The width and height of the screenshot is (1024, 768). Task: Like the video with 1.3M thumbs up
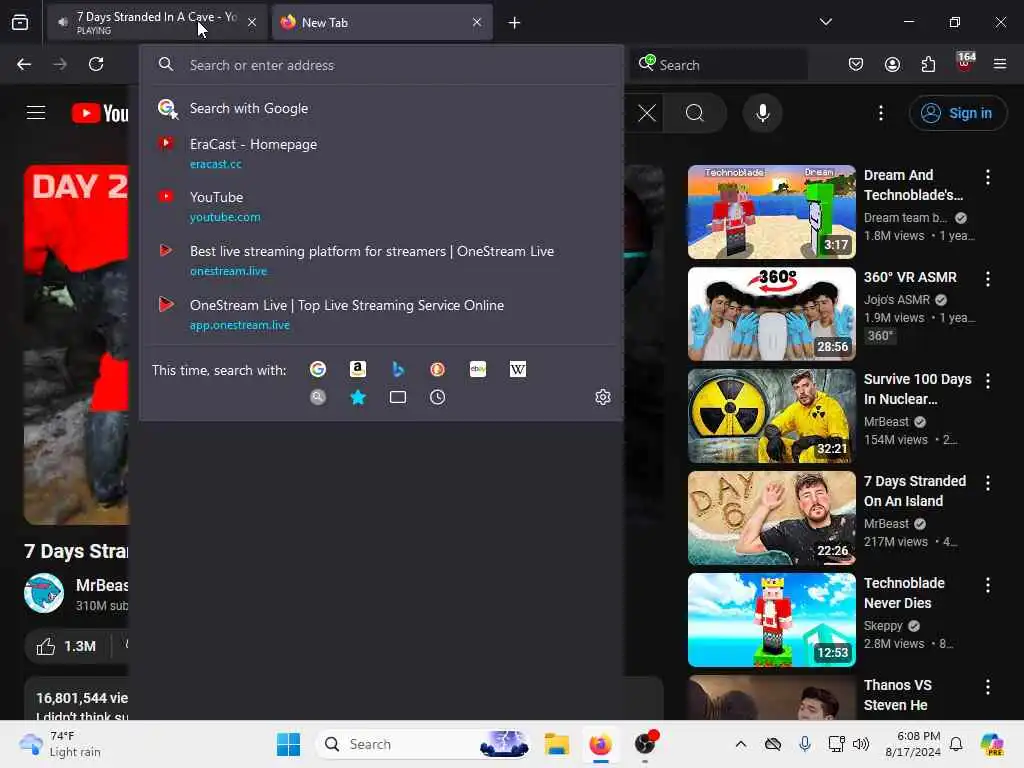click(66, 646)
